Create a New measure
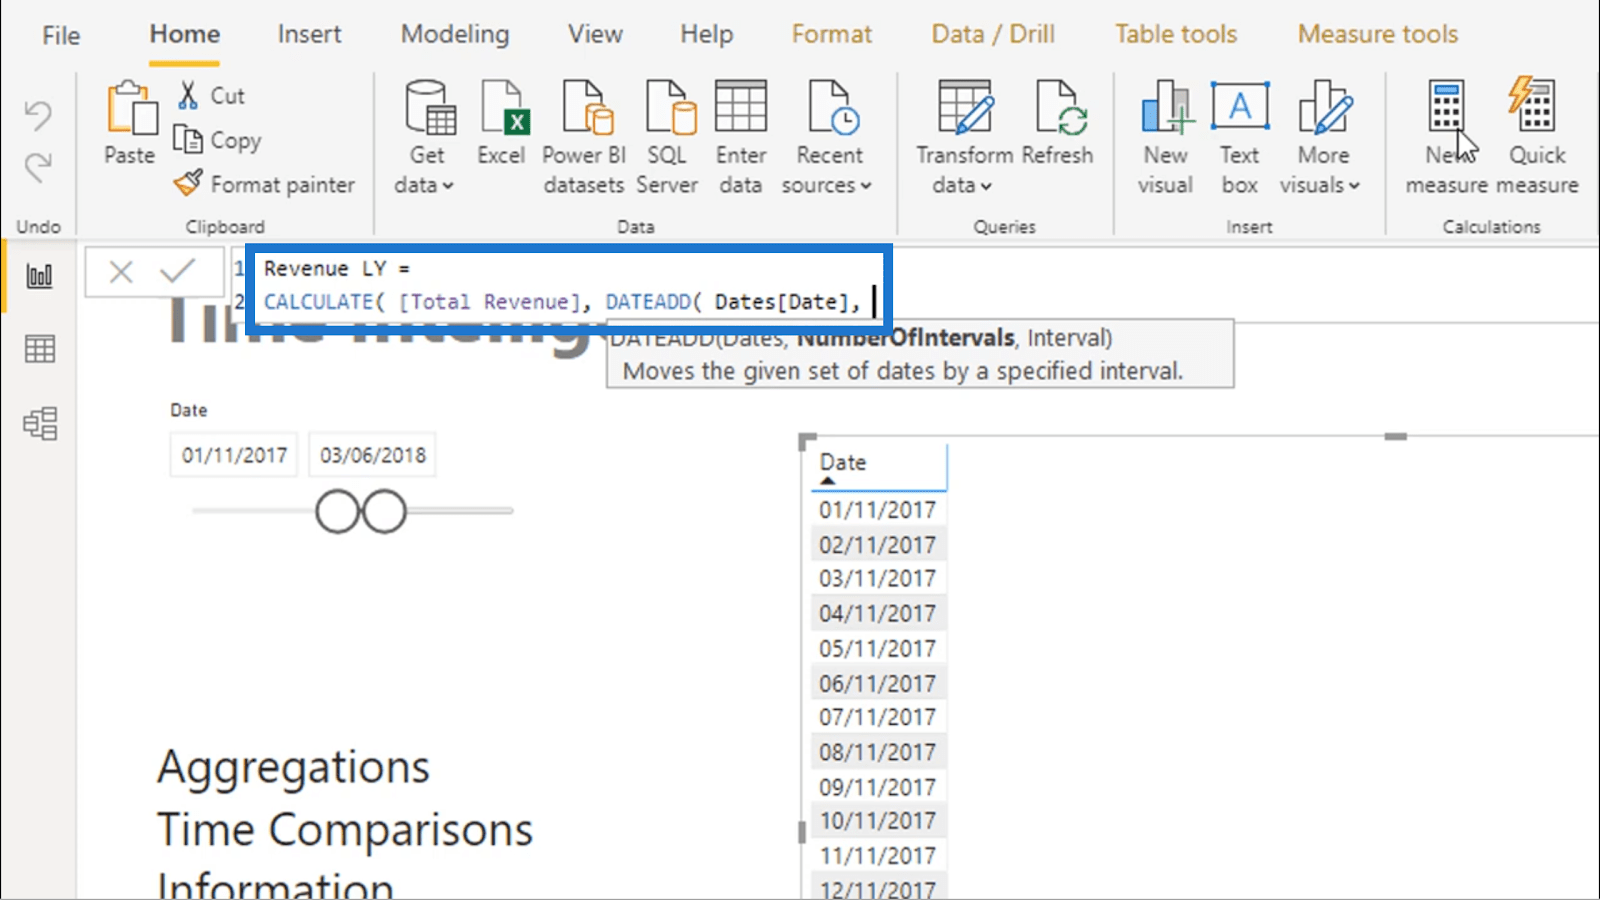The height and width of the screenshot is (900, 1600). (x=1446, y=138)
